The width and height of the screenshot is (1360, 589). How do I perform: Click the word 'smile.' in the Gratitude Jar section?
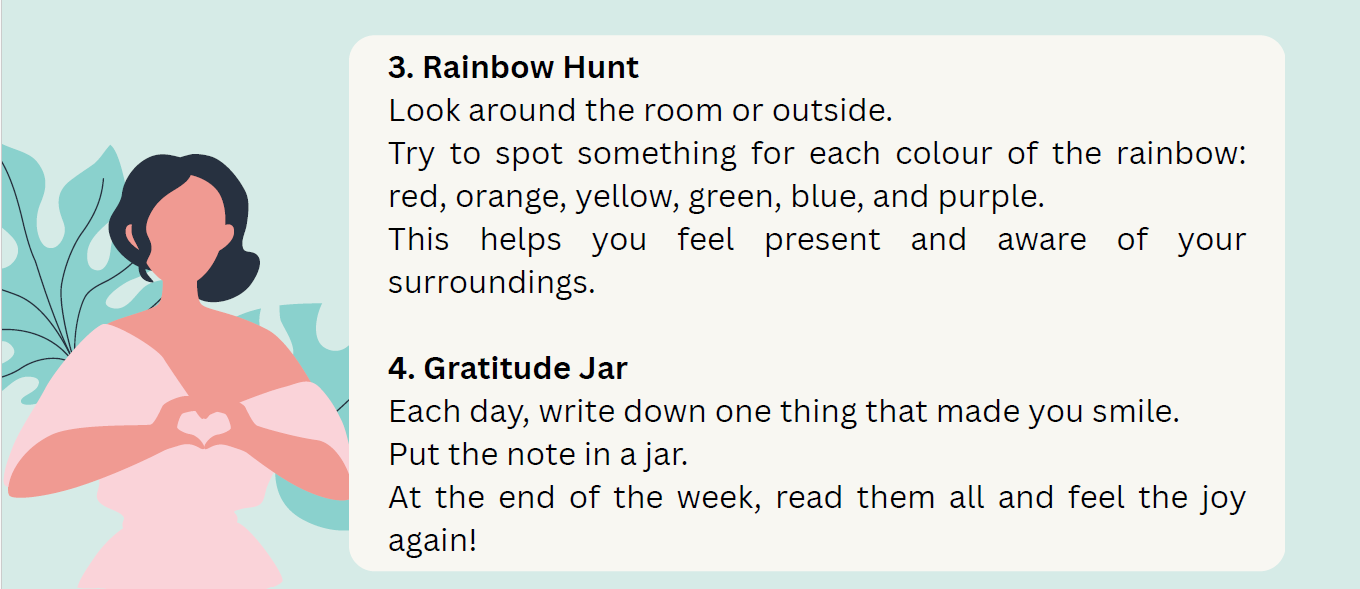click(1139, 411)
